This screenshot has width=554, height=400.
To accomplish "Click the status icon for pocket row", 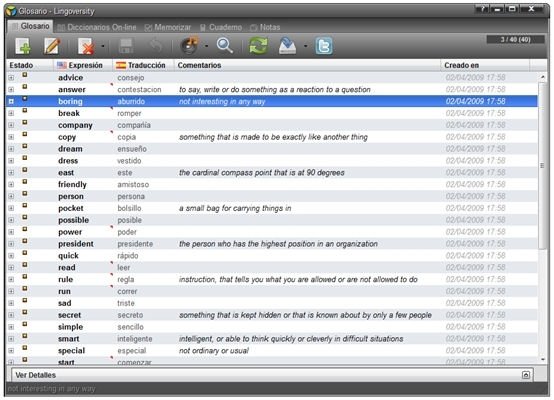I will [25, 205].
